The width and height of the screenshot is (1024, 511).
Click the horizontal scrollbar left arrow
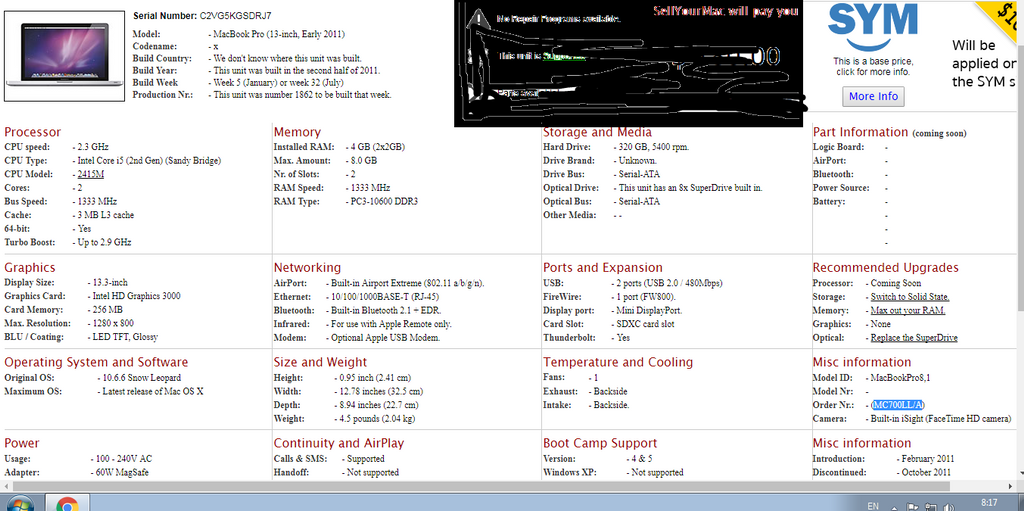[x=5, y=486]
